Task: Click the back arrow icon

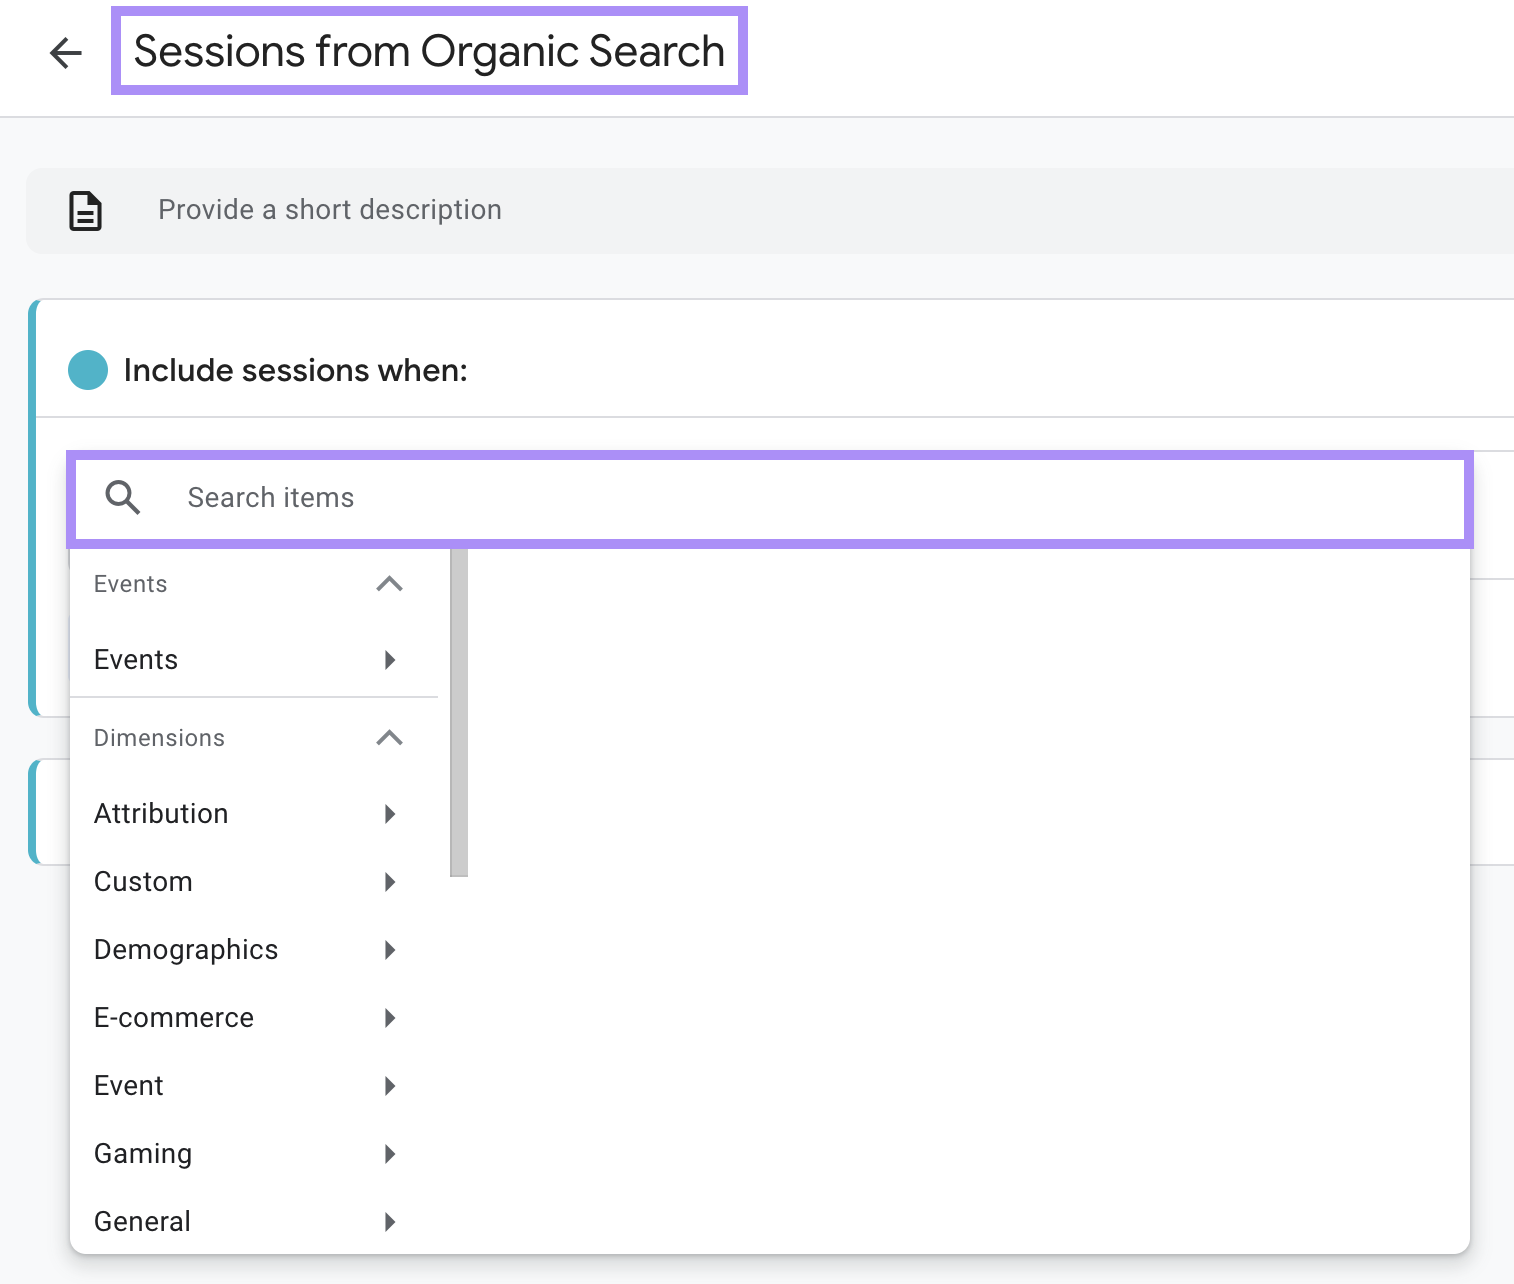Action: (65, 53)
